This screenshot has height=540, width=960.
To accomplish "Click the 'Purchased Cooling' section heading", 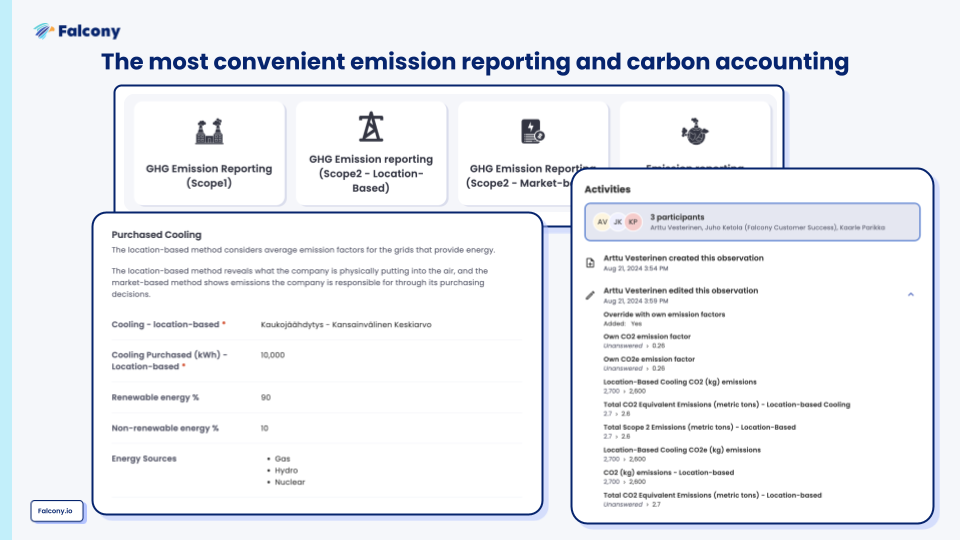I will pos(156,234).
